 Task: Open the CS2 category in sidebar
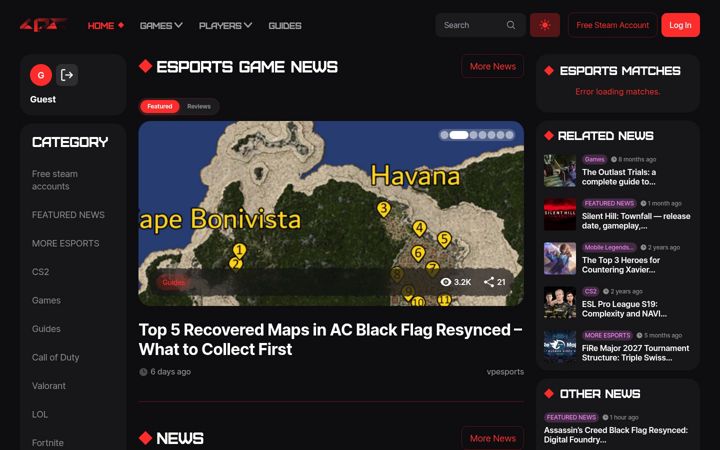click(x=40, y=272)
